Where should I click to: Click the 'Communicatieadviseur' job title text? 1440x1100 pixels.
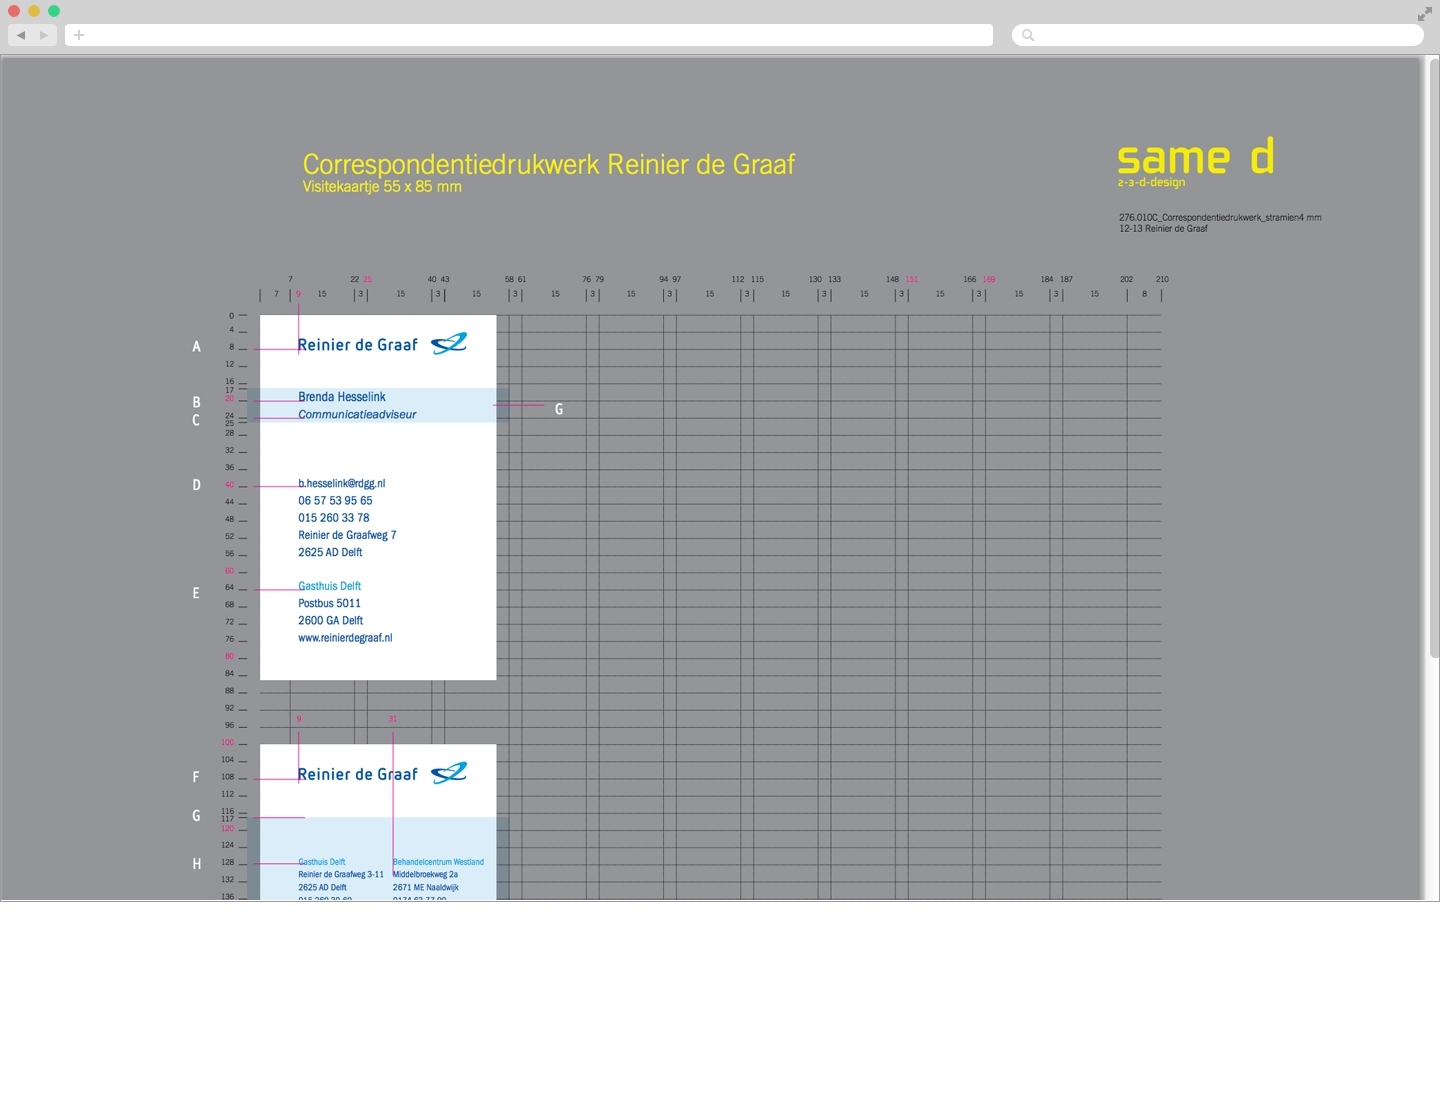pyautogui.click(x=357, y=414)
